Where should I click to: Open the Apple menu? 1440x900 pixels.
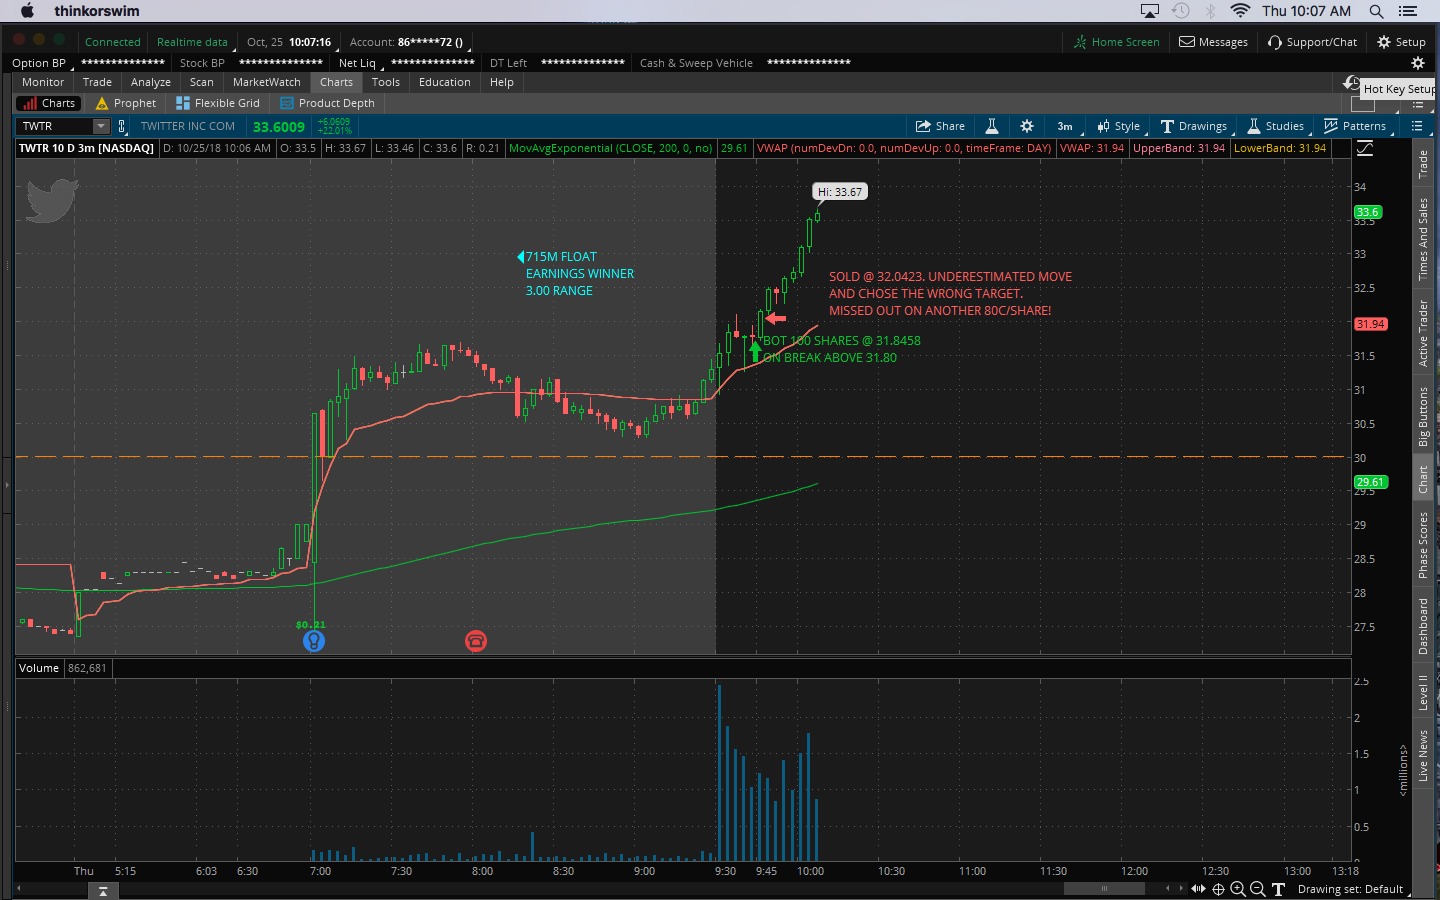point(27,11)
